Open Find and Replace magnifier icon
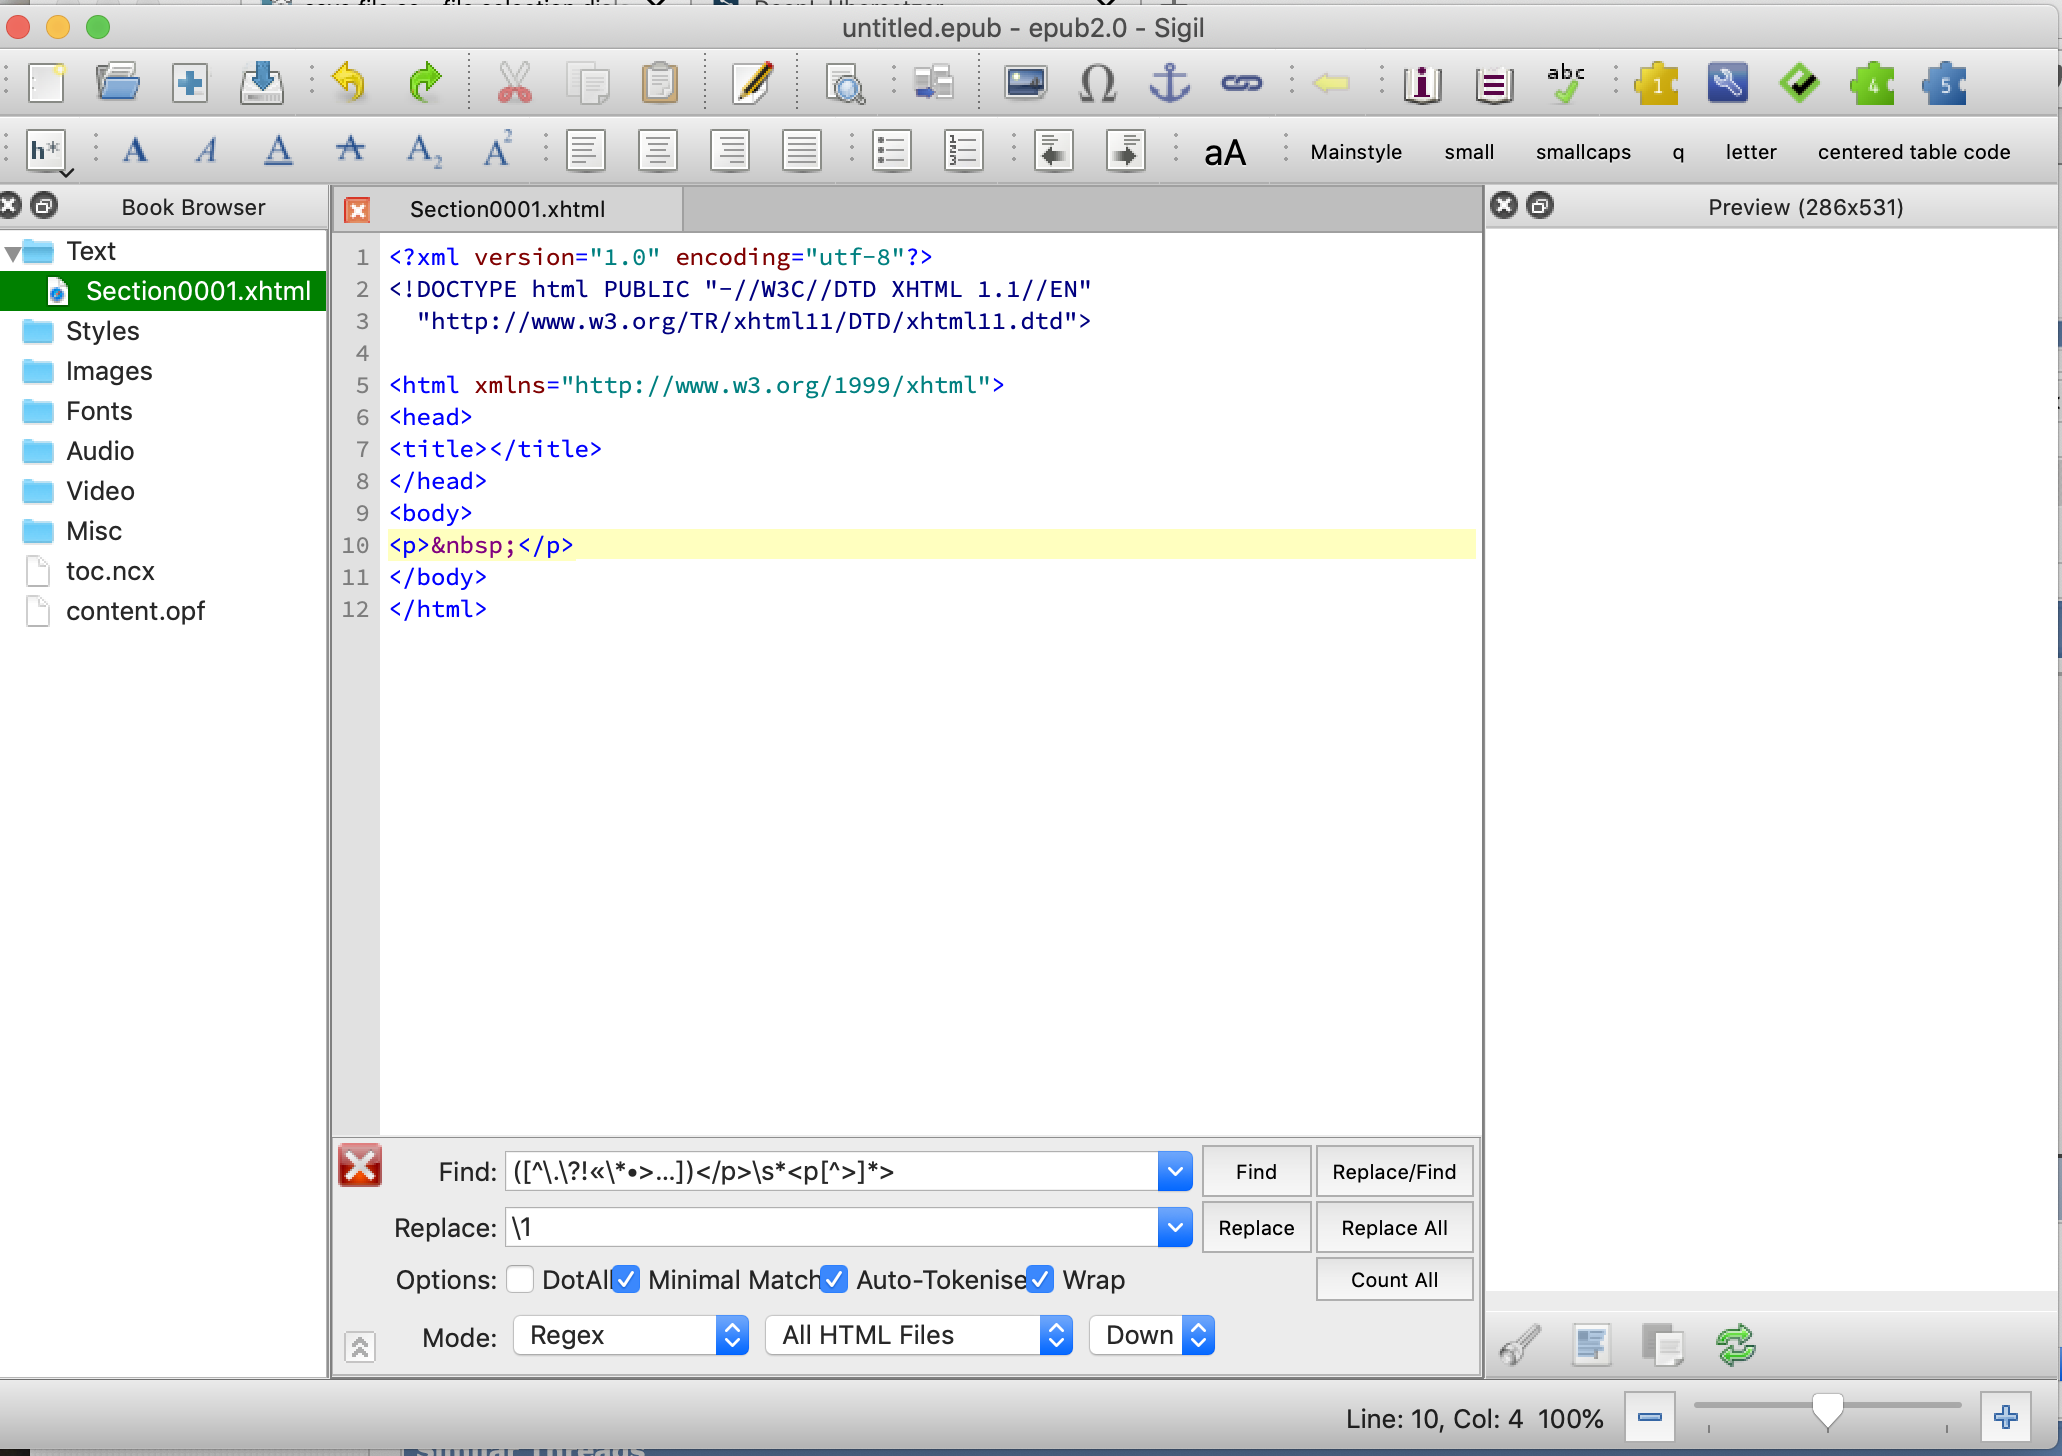 click(x=845, y=85)
